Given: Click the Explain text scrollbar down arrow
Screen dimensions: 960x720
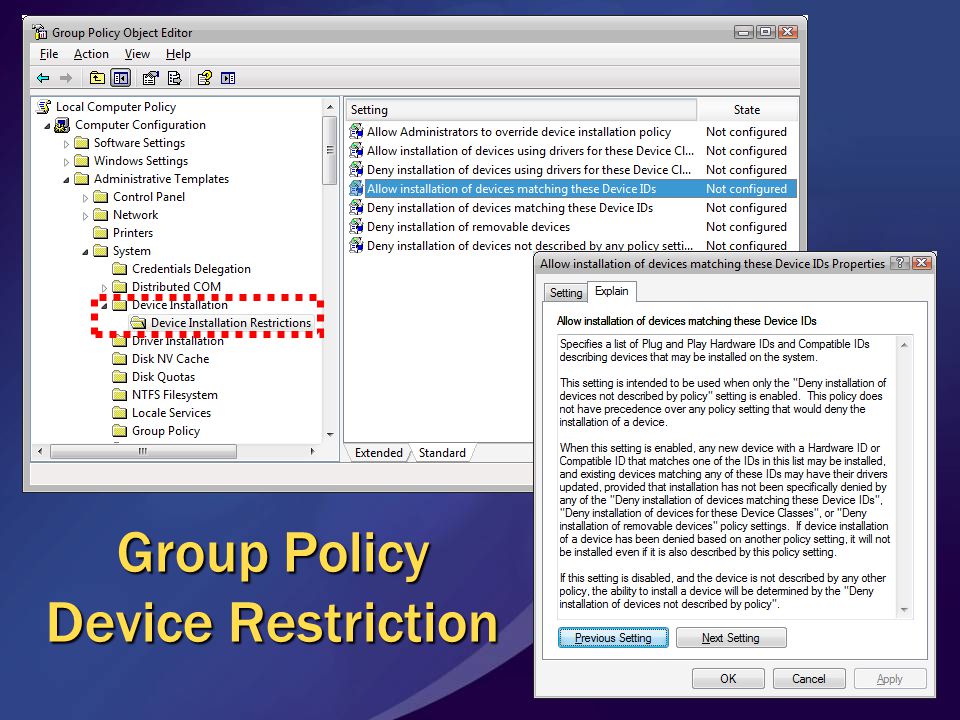Looking at the screenshot, I should [x=904, y=610].
